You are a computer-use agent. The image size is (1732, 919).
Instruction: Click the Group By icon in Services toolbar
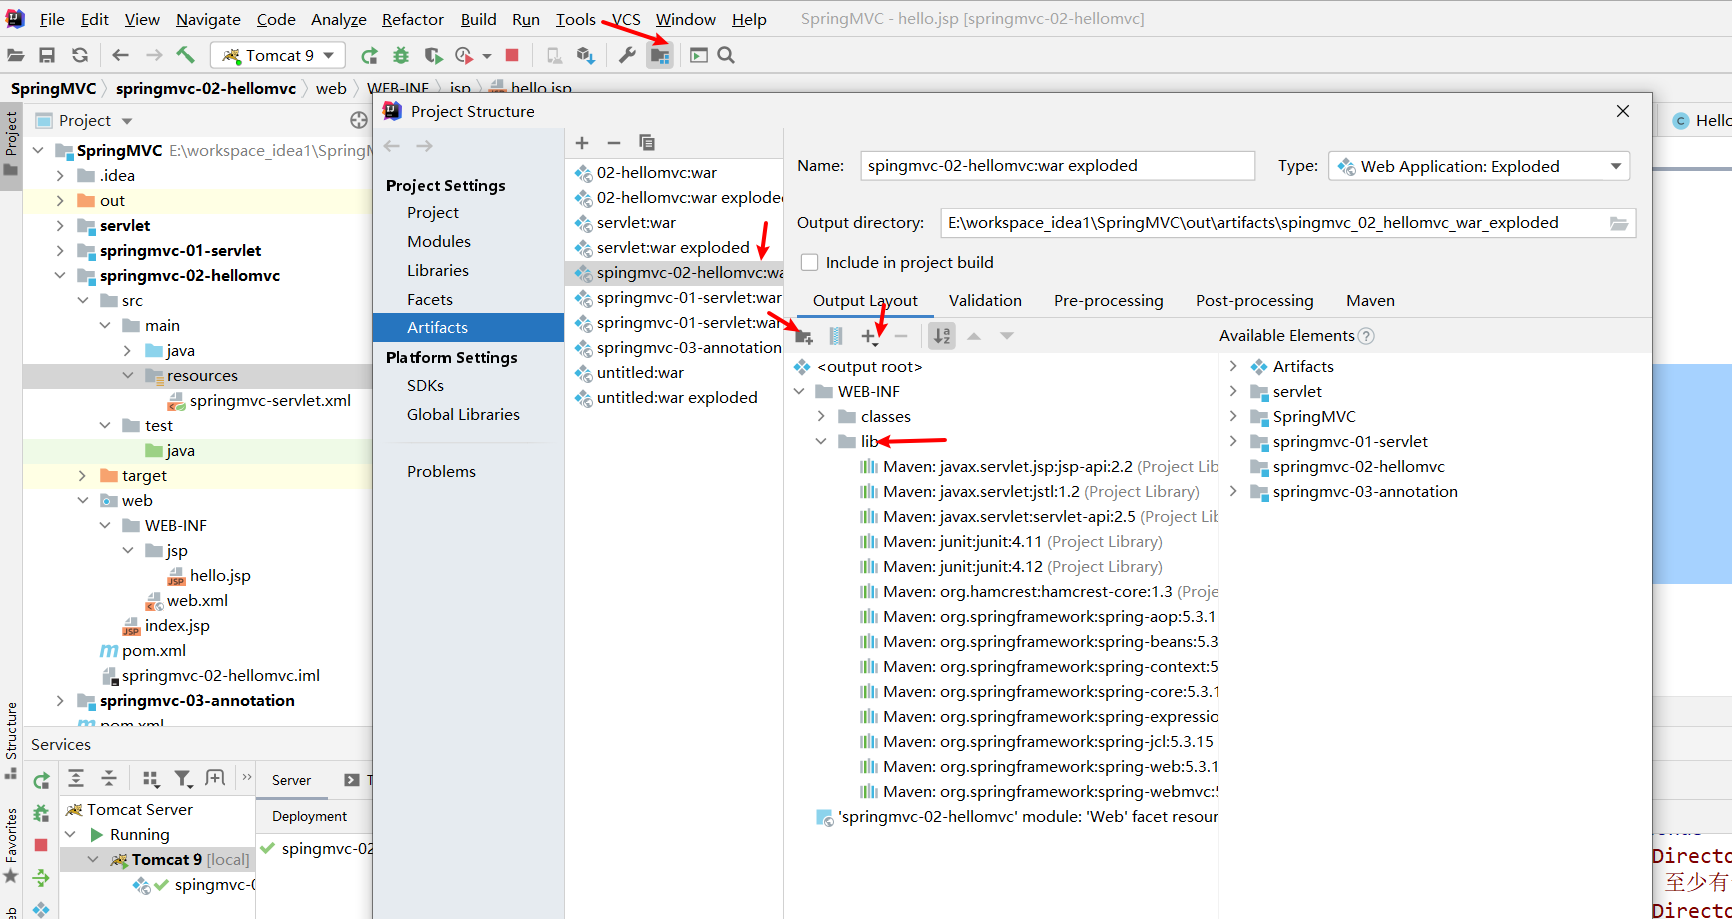[150, 778]
